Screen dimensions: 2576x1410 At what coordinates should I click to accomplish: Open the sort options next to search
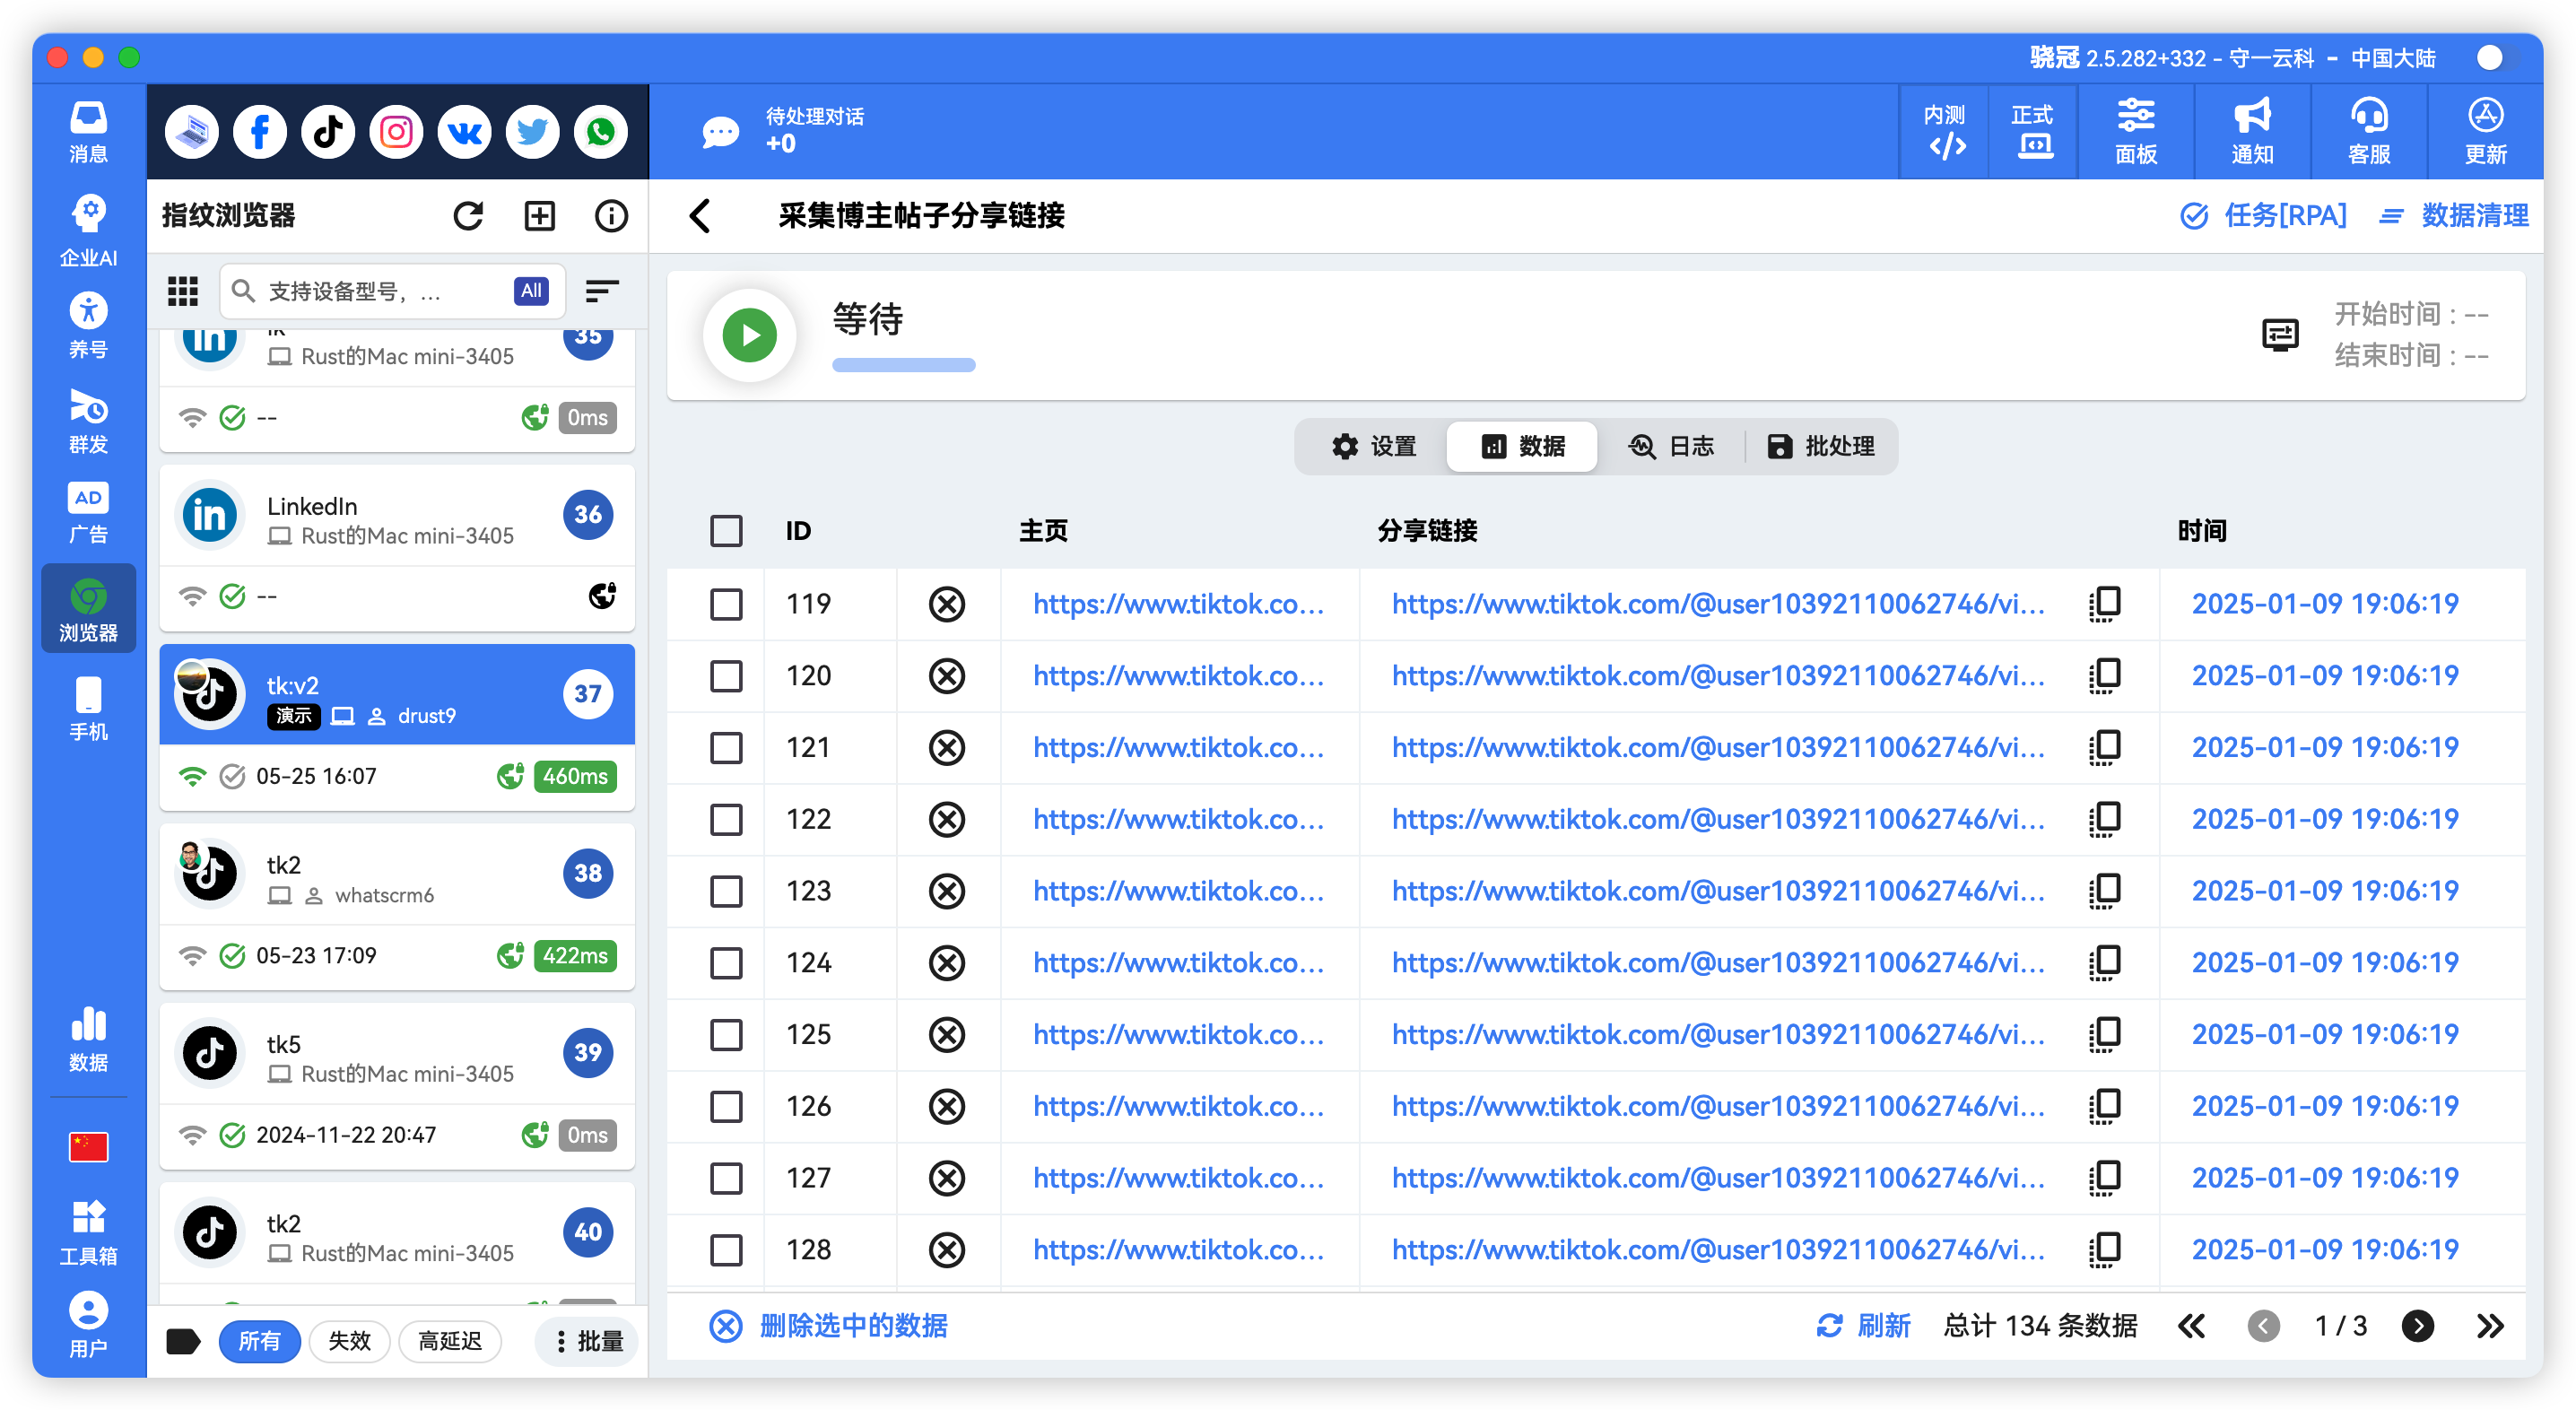pos(601,291)
